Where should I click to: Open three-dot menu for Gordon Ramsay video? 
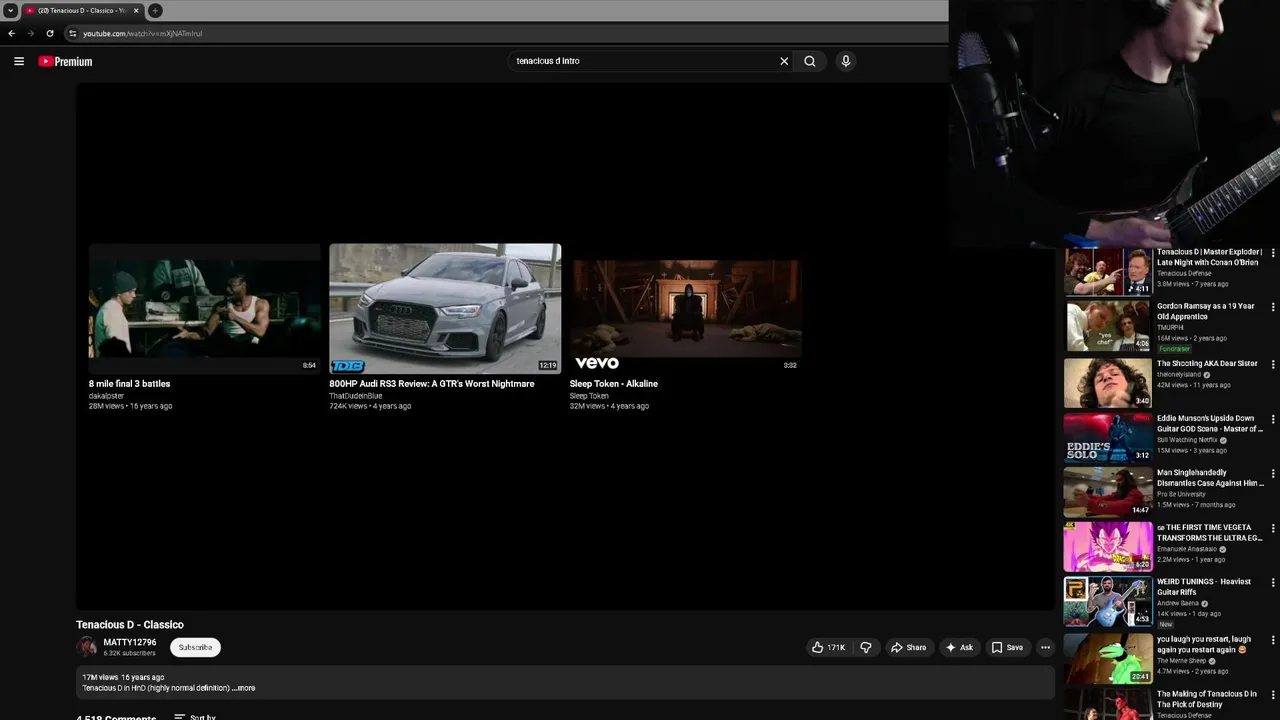(x=1273, y=307)
